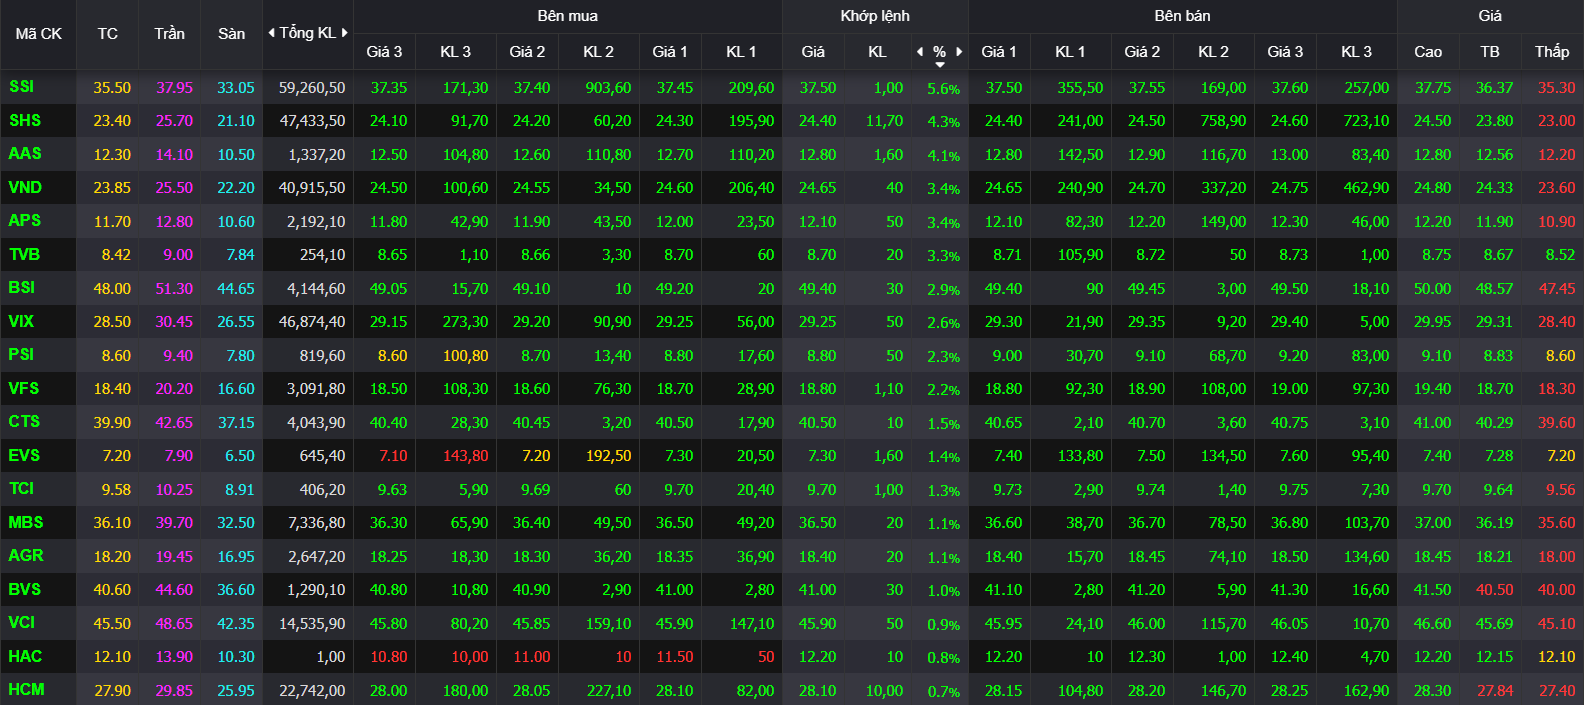Select the BSI ticker row label
1584x705 pixels.
(22, 287)
